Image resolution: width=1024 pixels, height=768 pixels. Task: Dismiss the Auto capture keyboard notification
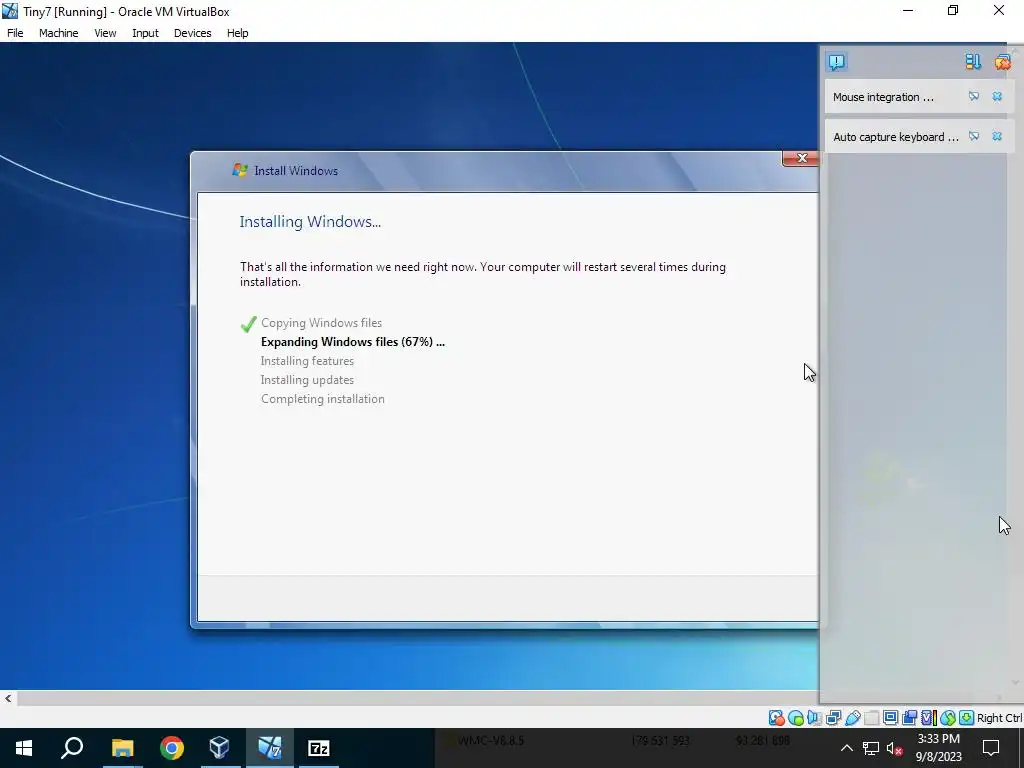(x=997, y=136)
